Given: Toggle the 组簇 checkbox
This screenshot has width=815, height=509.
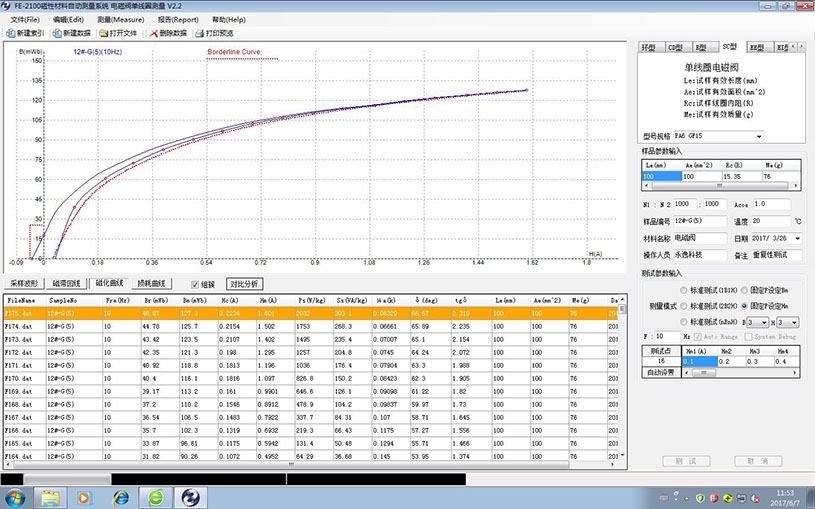Looking at the screenshot, I should tap(195, 284).
